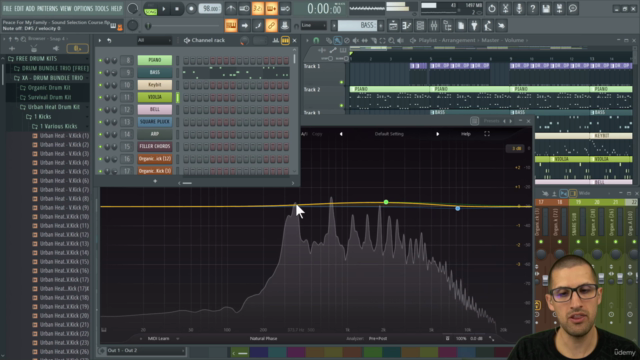Click the microphone one-click recording icon

pos(519,9)
